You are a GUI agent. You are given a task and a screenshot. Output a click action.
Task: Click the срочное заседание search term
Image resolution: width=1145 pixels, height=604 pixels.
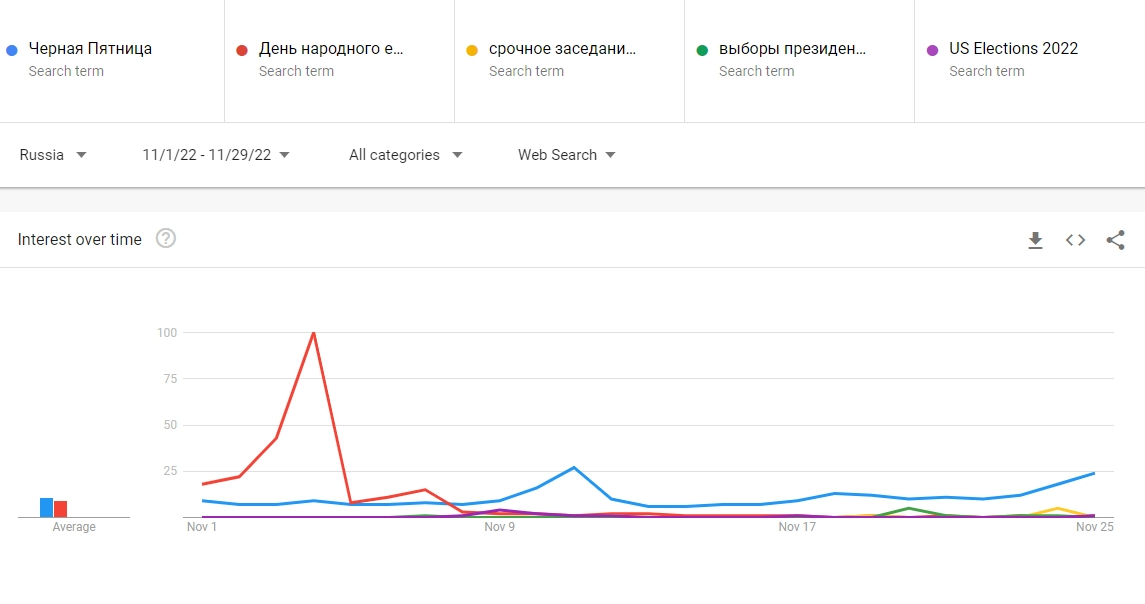coord(562,49)
